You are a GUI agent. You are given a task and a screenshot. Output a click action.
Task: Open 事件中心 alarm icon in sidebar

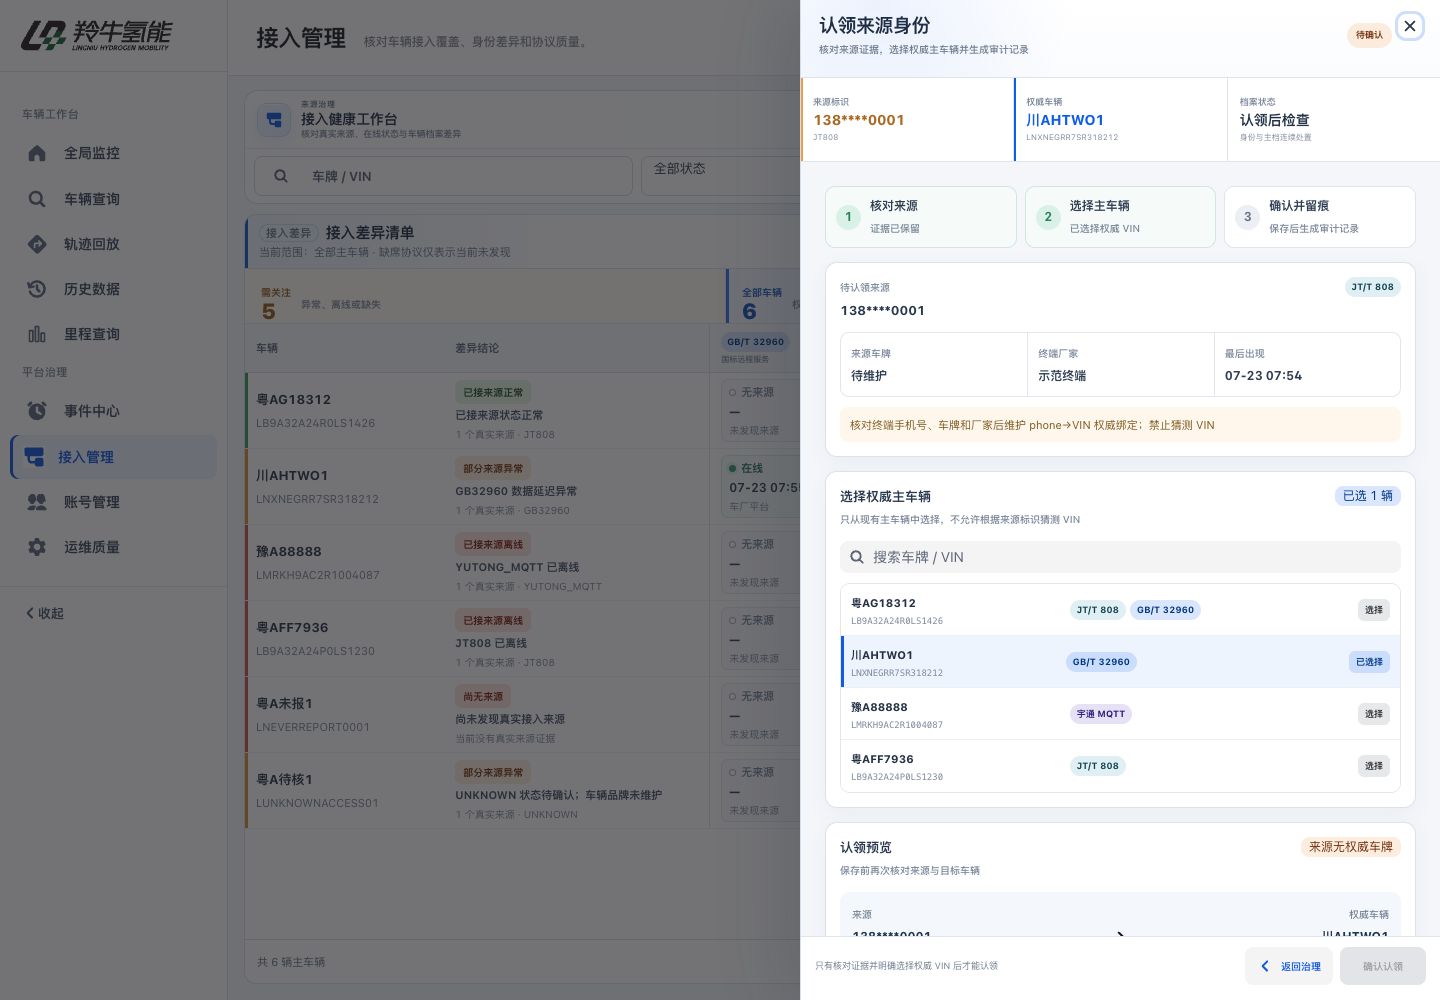pyautogui.click(x=37, y=411)
